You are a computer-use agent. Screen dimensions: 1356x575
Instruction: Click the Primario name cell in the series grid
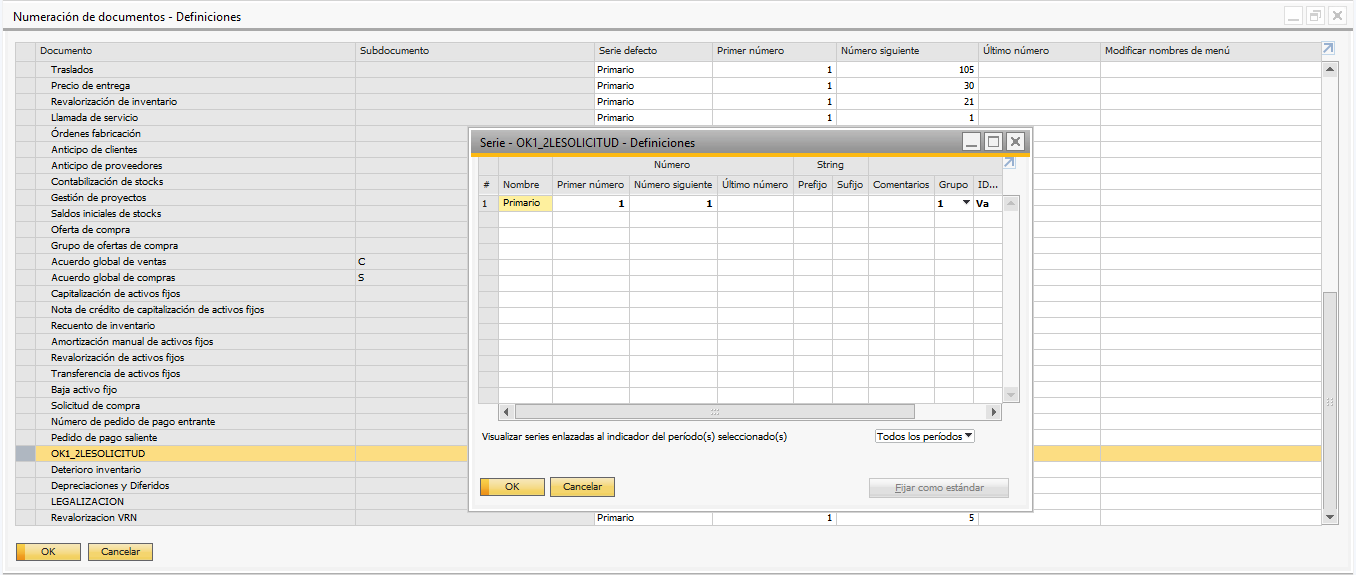pos(525,203)
